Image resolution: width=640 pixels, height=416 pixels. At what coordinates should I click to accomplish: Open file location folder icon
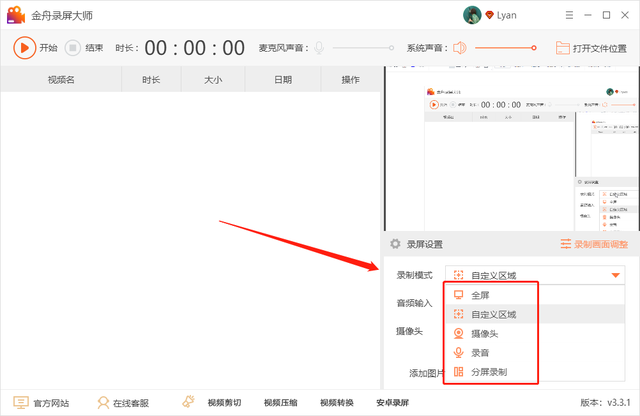562,48
